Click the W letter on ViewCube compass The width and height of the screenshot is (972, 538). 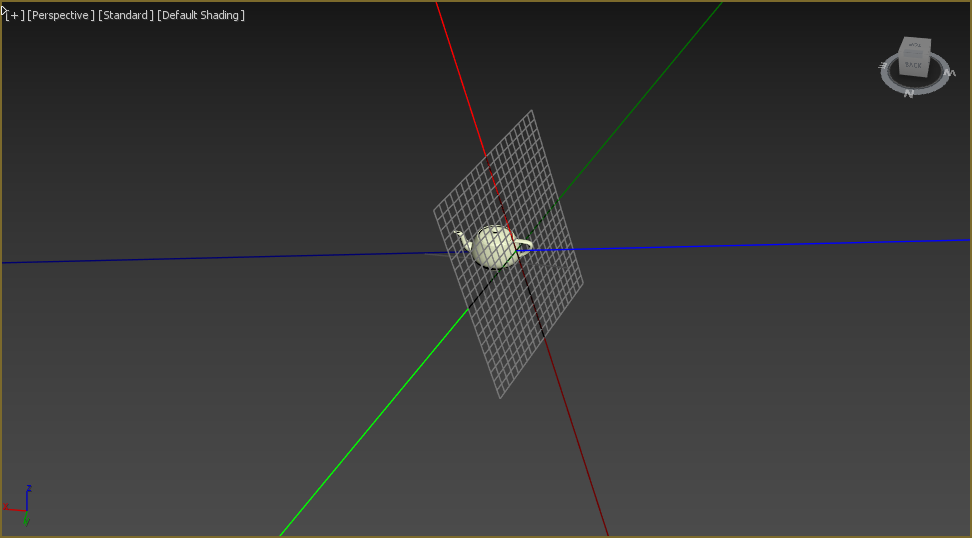[x=950, y=72]
